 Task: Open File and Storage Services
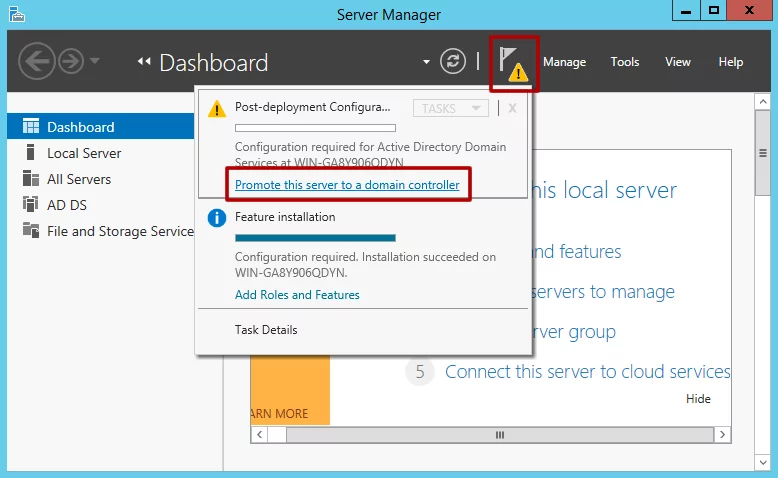coord(119,231)
